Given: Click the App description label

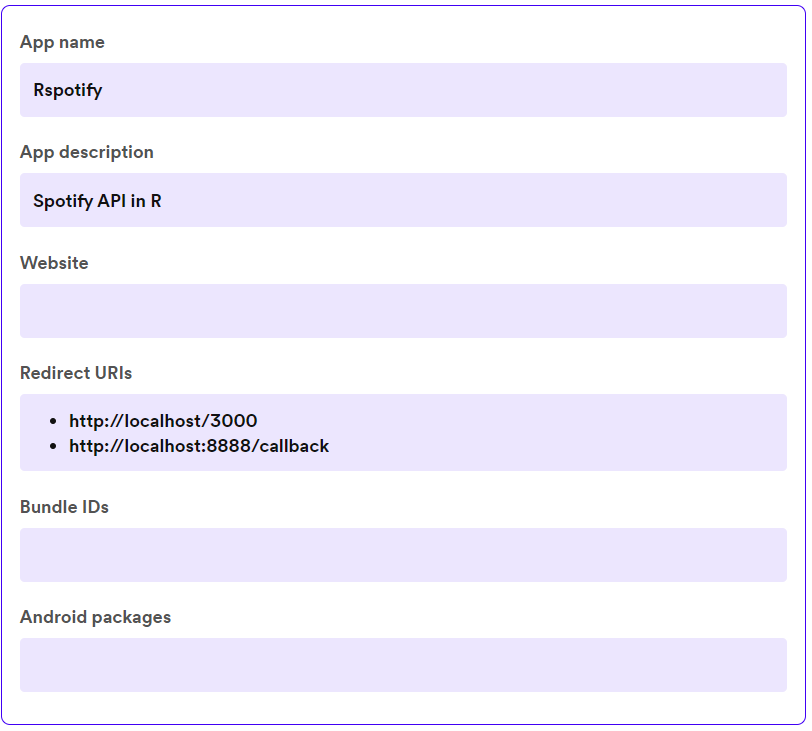Looking at the screenshot, I should tap(87, 152).
